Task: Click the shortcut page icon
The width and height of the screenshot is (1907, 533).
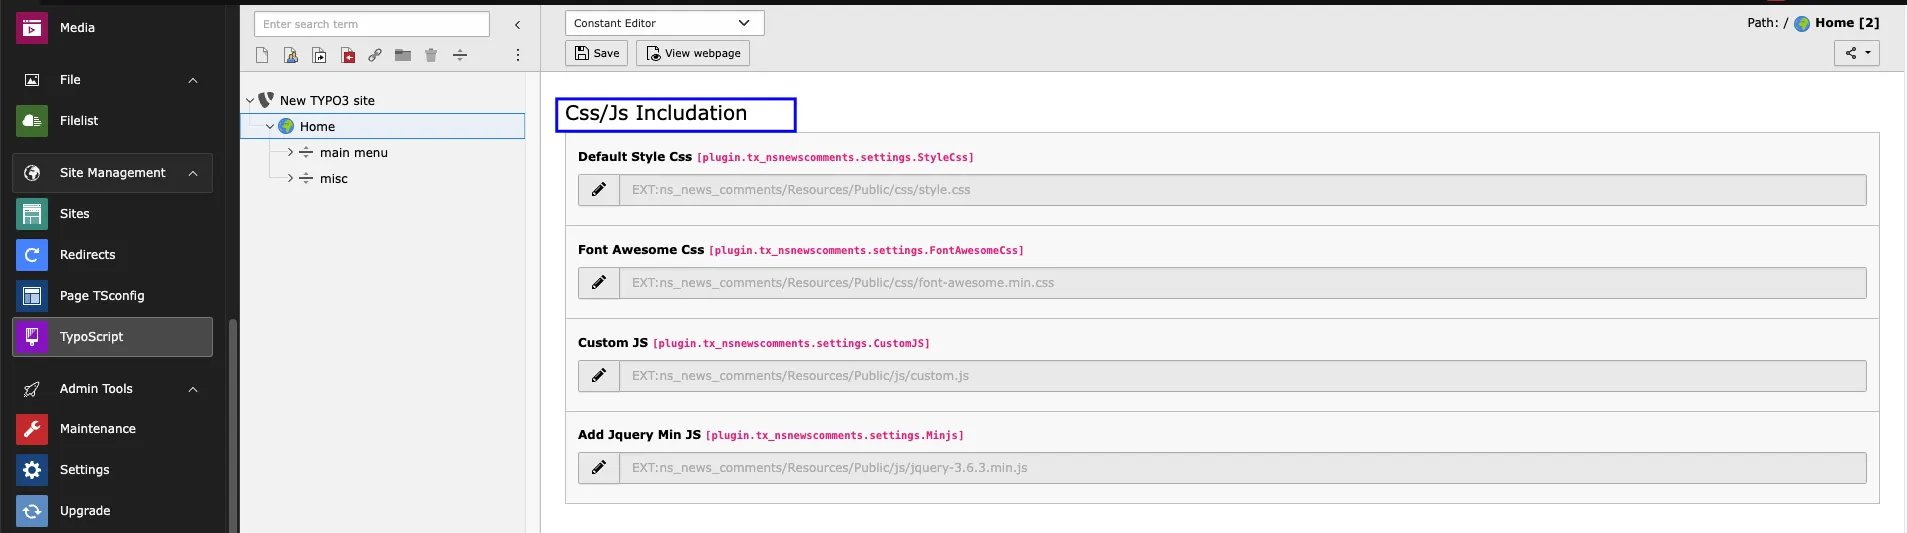Action: [319, 55]
